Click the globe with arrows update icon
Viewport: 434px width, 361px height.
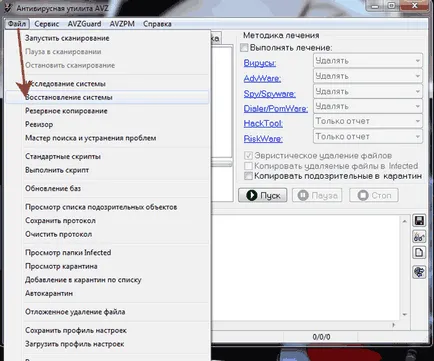419,272
